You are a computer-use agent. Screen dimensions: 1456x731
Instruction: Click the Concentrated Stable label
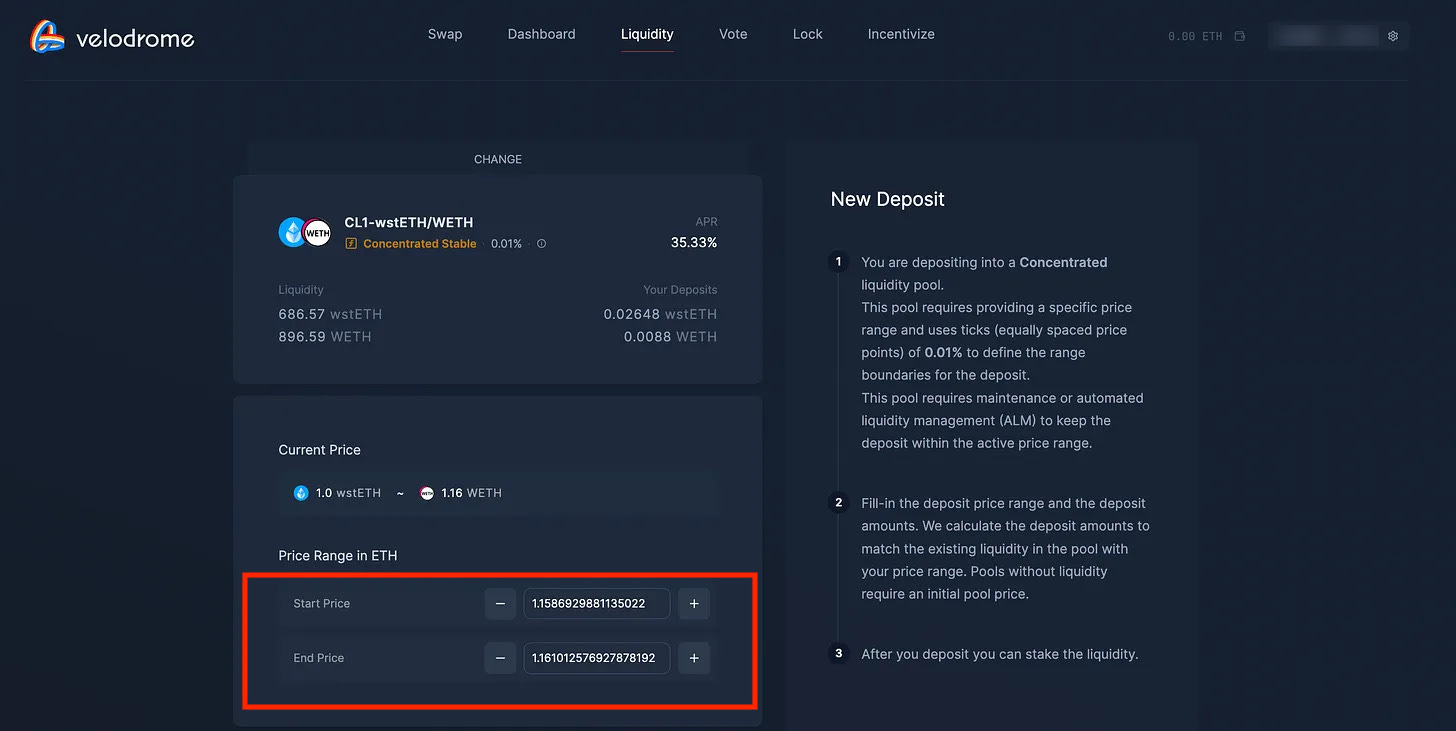click(419, 244)
